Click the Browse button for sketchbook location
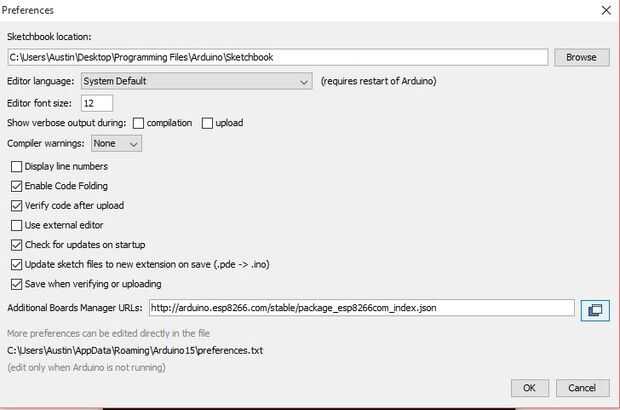Image resolution: width=620 pixels, height=410 pixels. tap(581, 57)
